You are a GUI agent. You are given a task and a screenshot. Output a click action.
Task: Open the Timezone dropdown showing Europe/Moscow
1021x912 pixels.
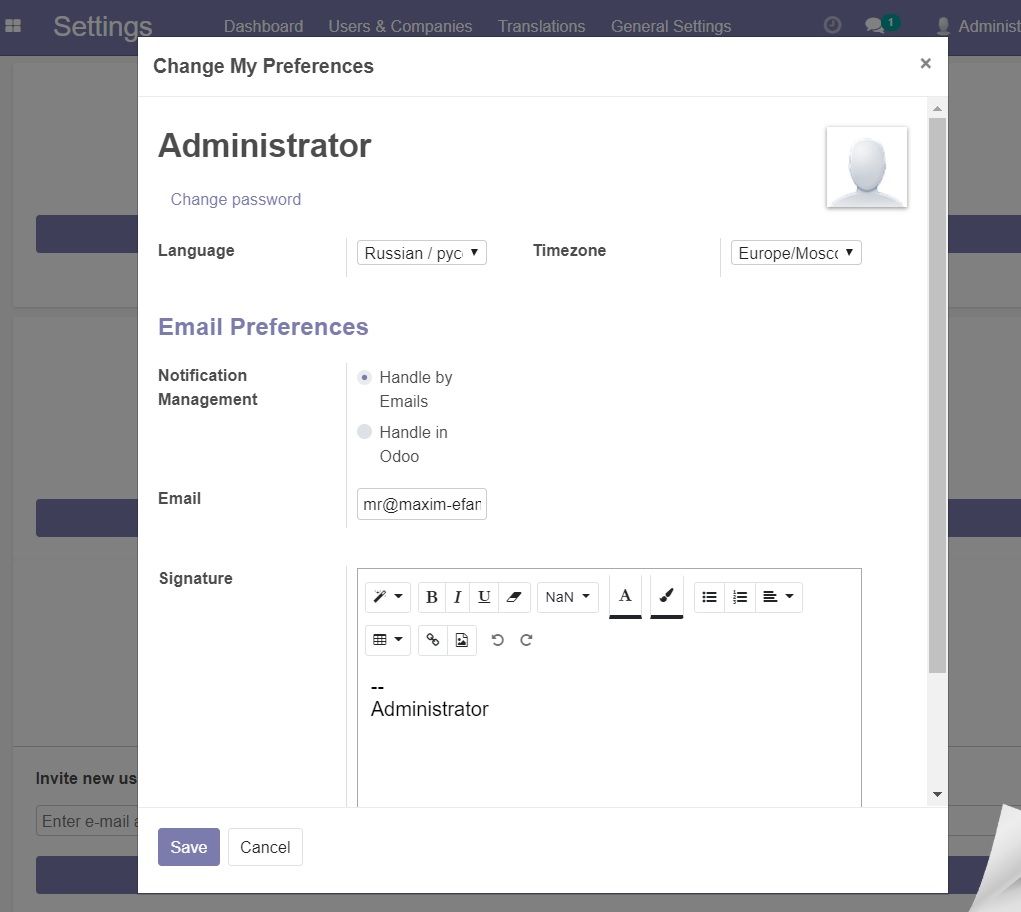point(795,252)
